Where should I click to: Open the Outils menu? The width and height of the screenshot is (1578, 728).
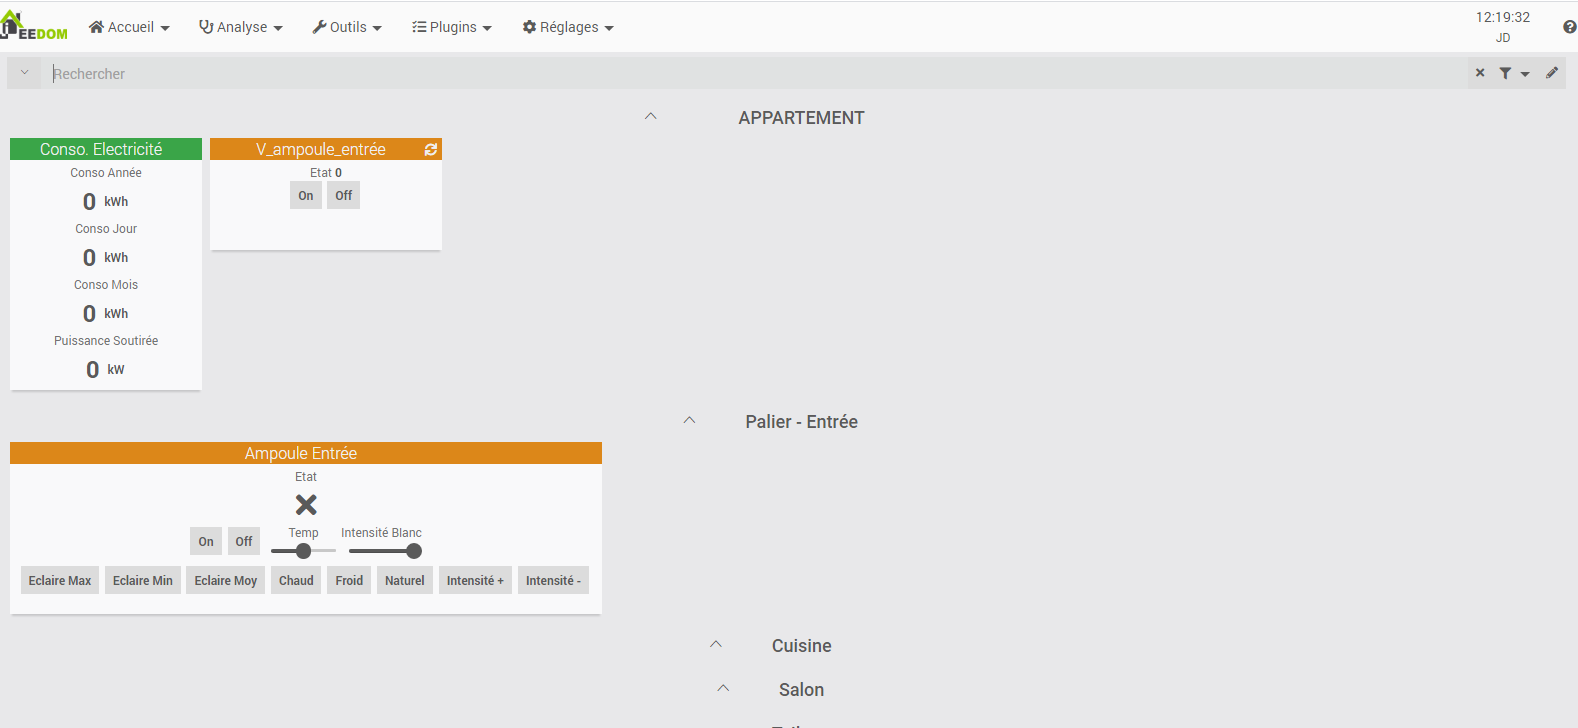click(x=347, y=27)
